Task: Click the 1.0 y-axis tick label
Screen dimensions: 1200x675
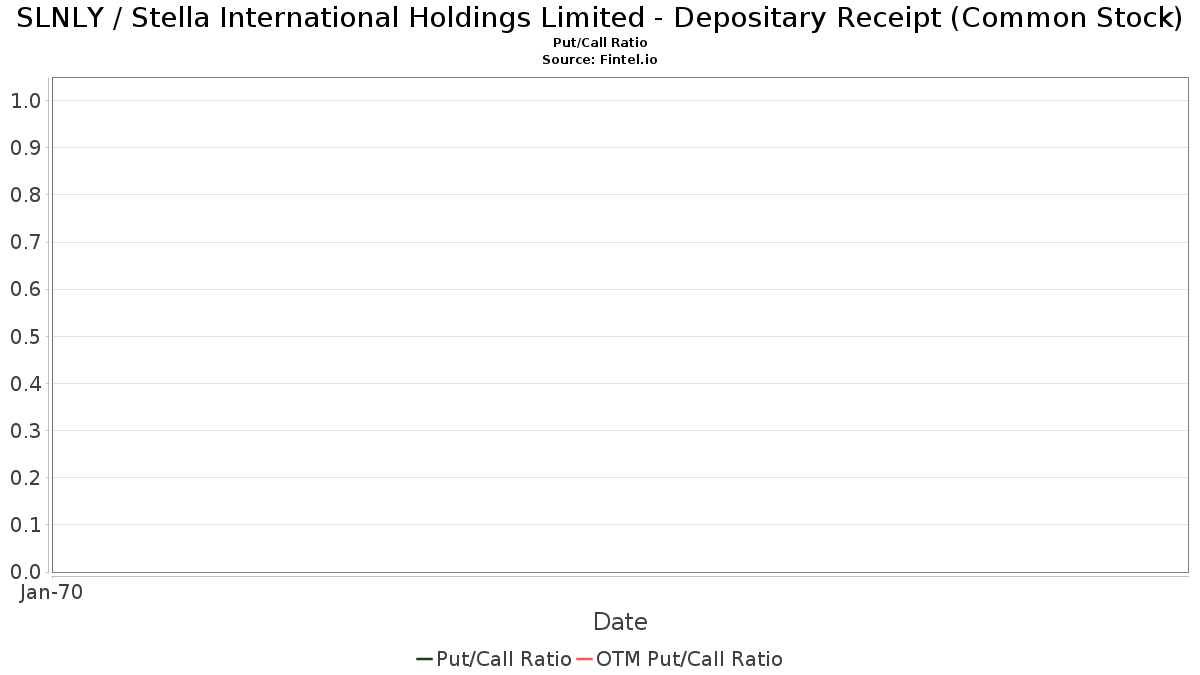Action: point(25,101)
